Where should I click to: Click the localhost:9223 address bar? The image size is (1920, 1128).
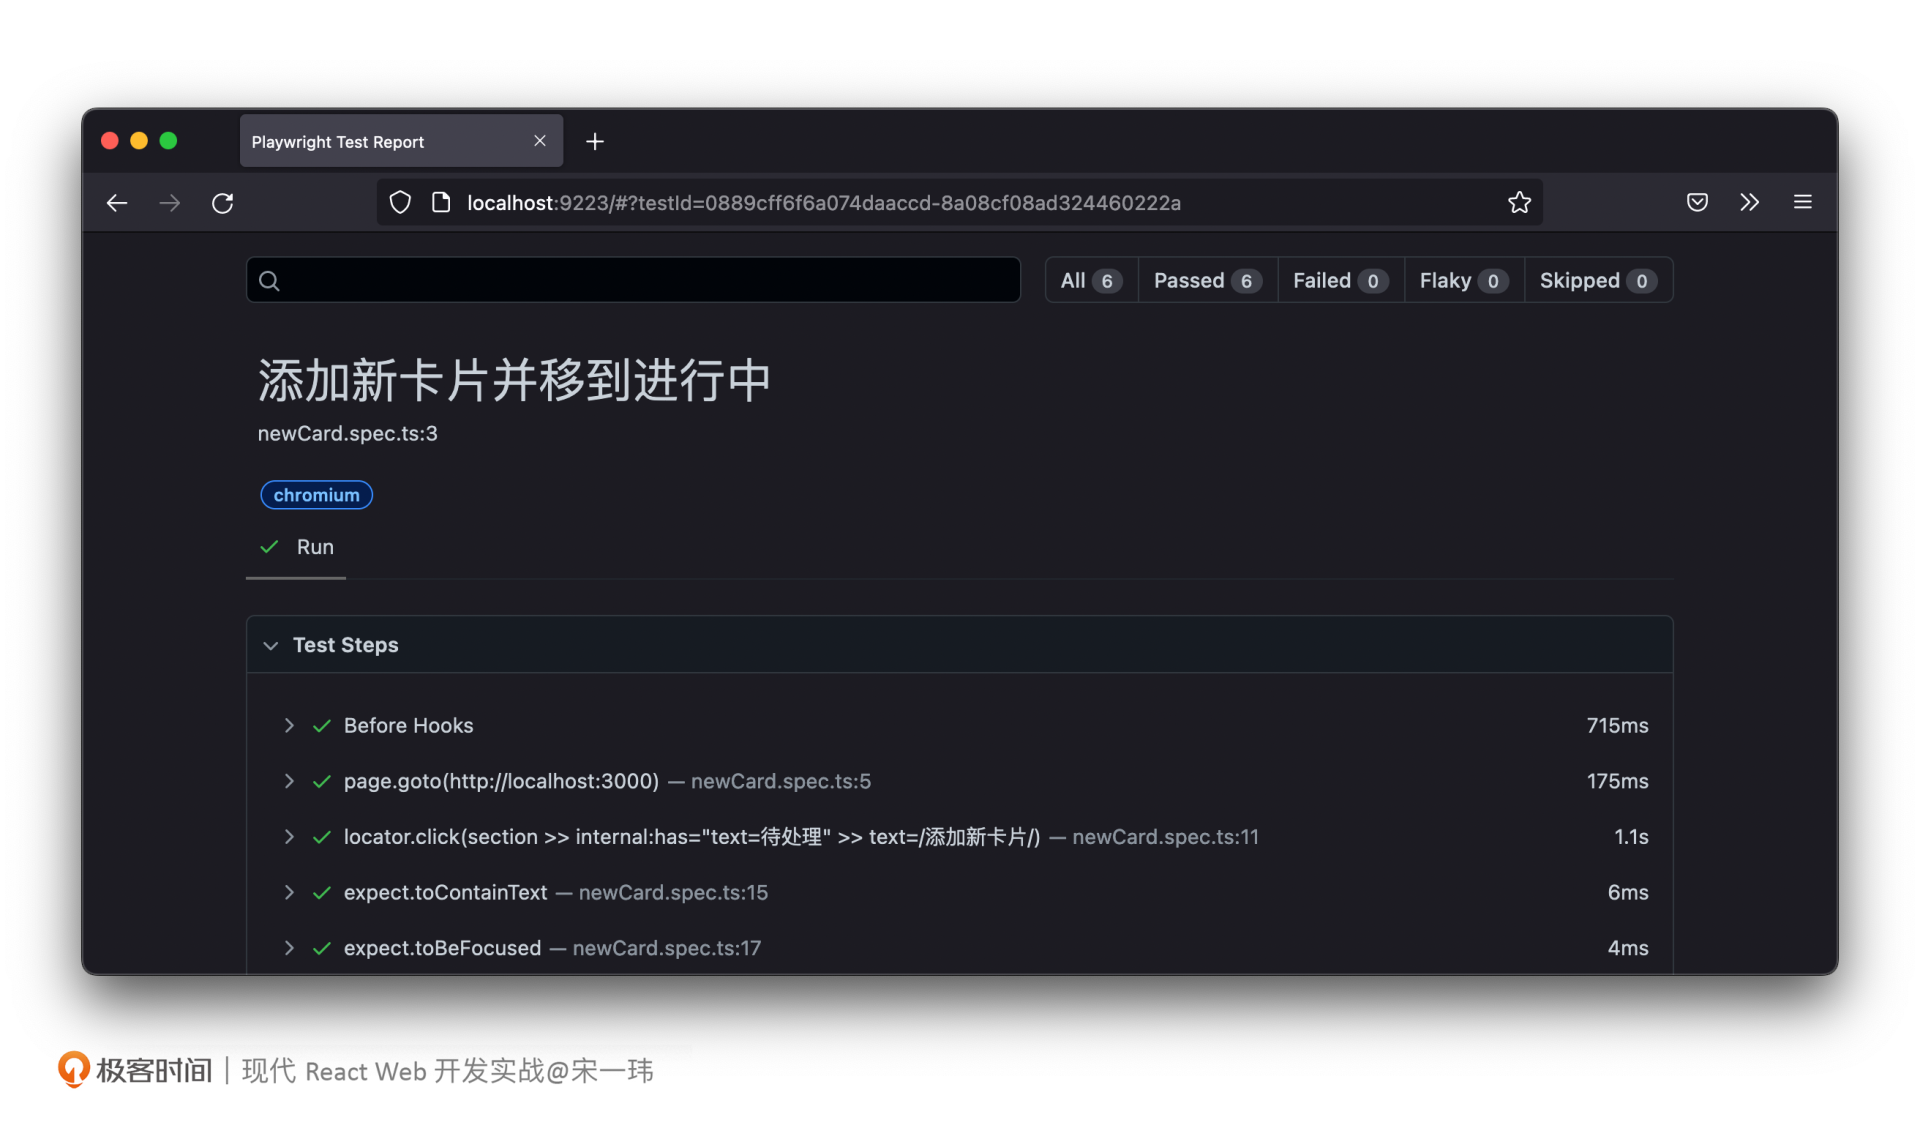pyautogui.click(x=960, y=203)
